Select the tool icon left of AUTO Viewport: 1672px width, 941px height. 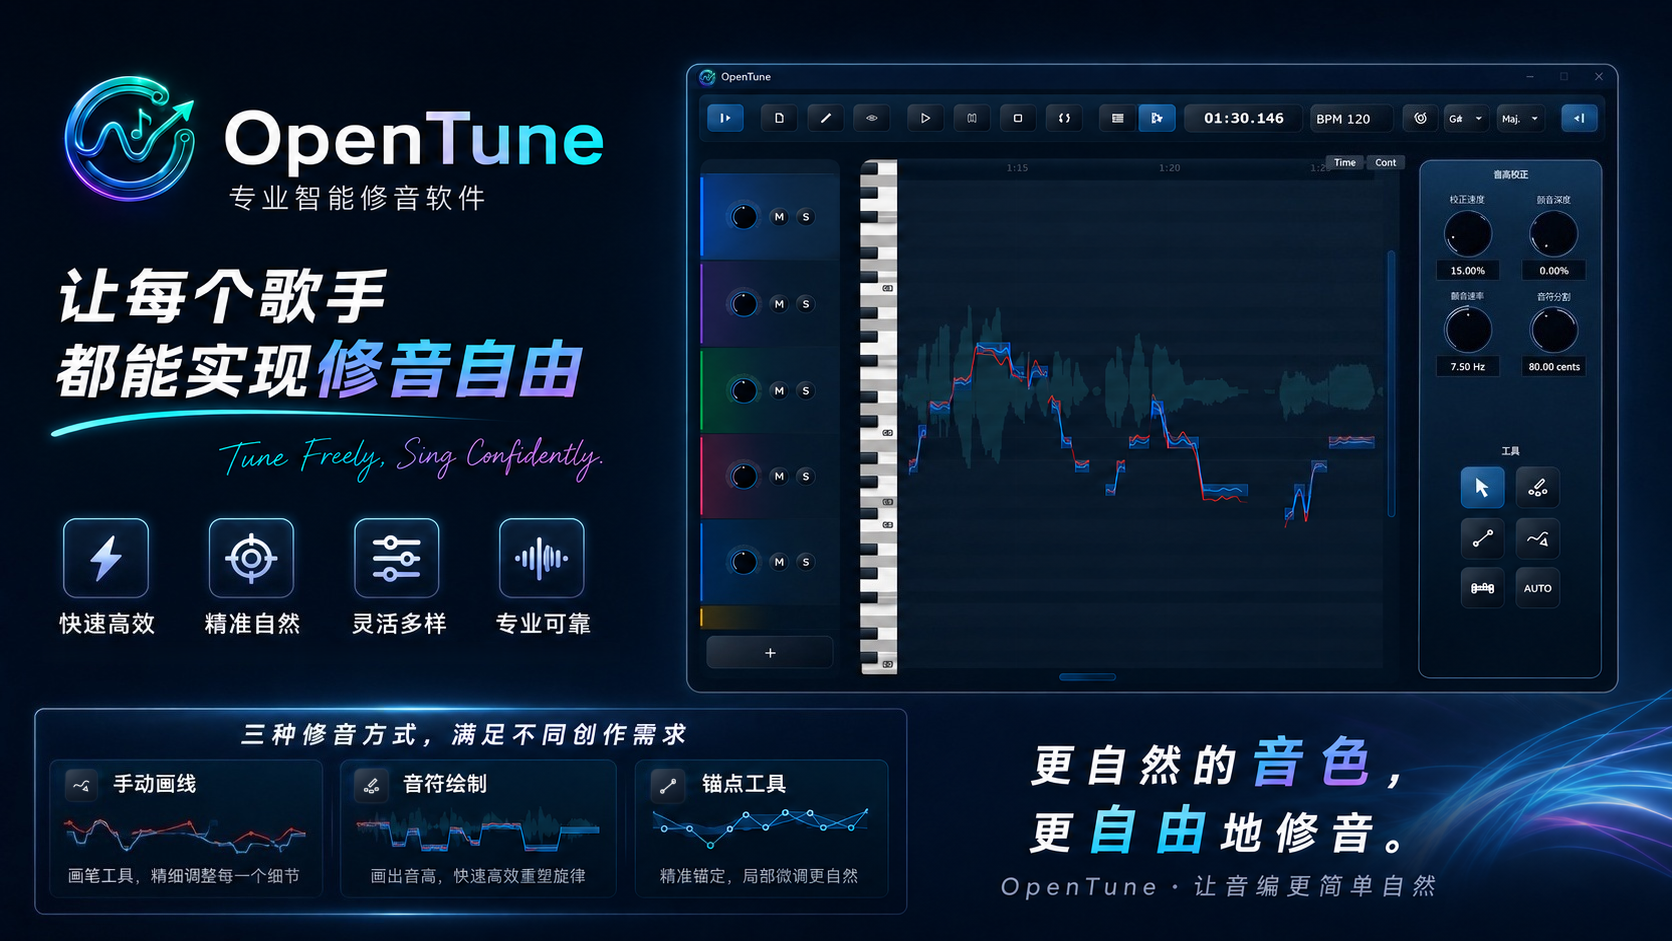click(1482, 588)
